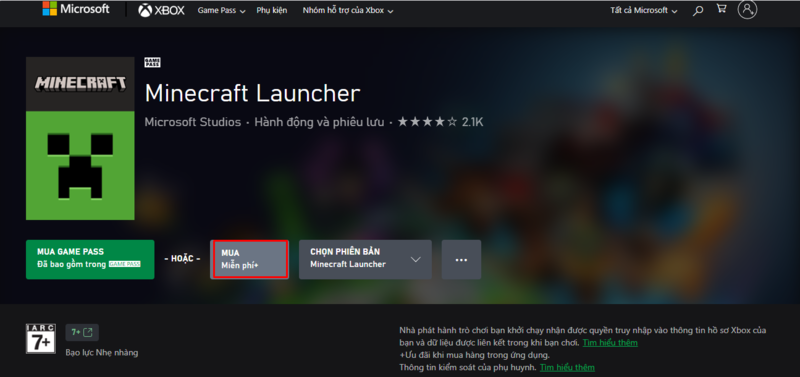The height and width of the screenshot is (377, 800).
Task: Click the Minecraft creeper cover art
Action: [x=80, y=138]
